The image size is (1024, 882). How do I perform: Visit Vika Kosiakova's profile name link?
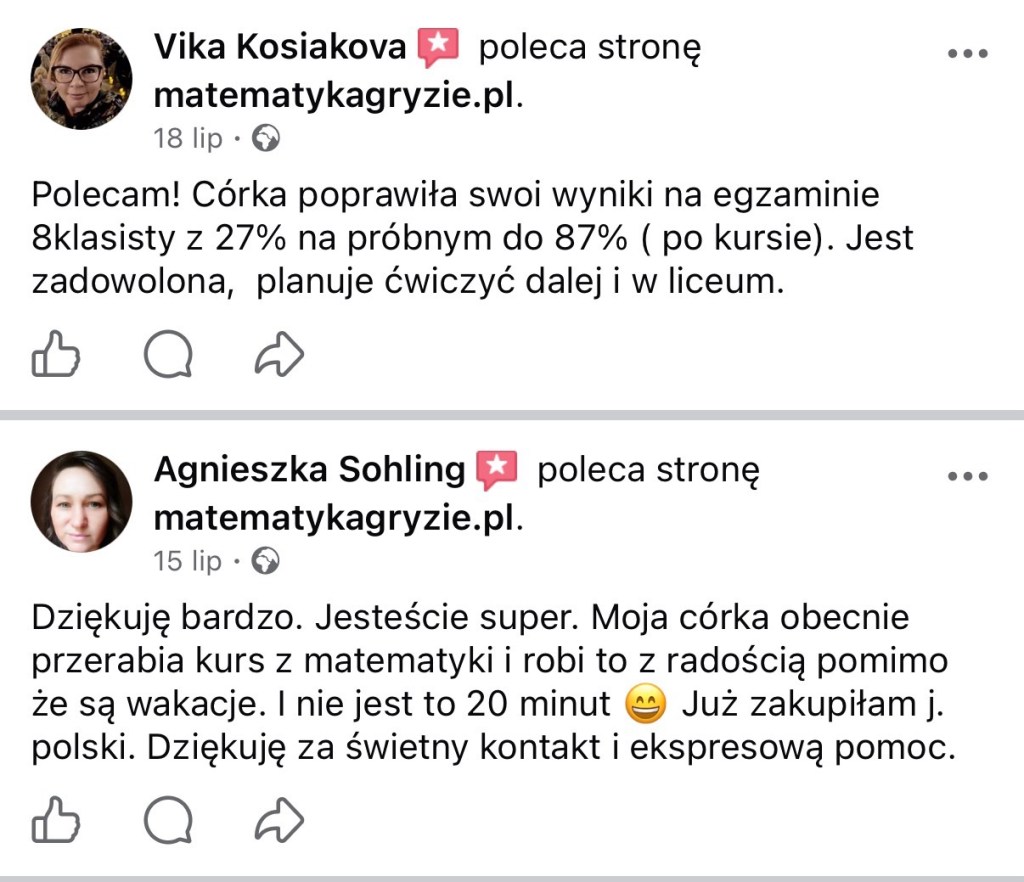point(280,47)
